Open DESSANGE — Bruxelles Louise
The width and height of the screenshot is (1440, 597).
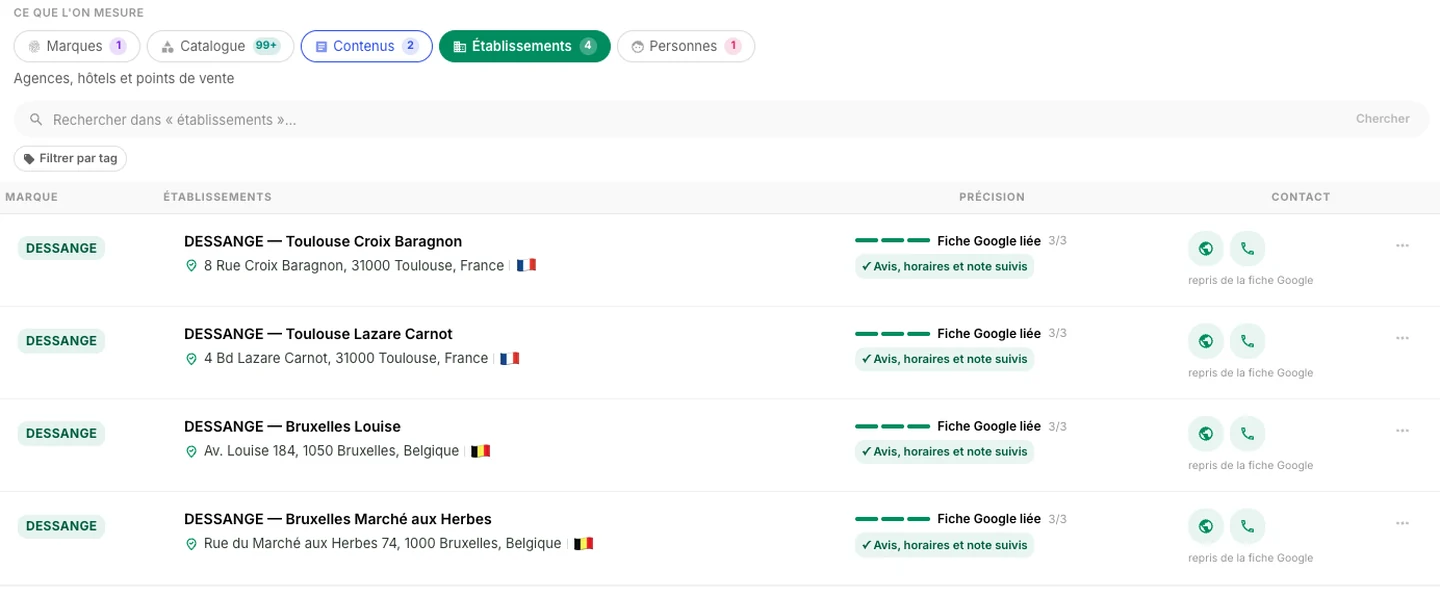click(x=292, y=426)
